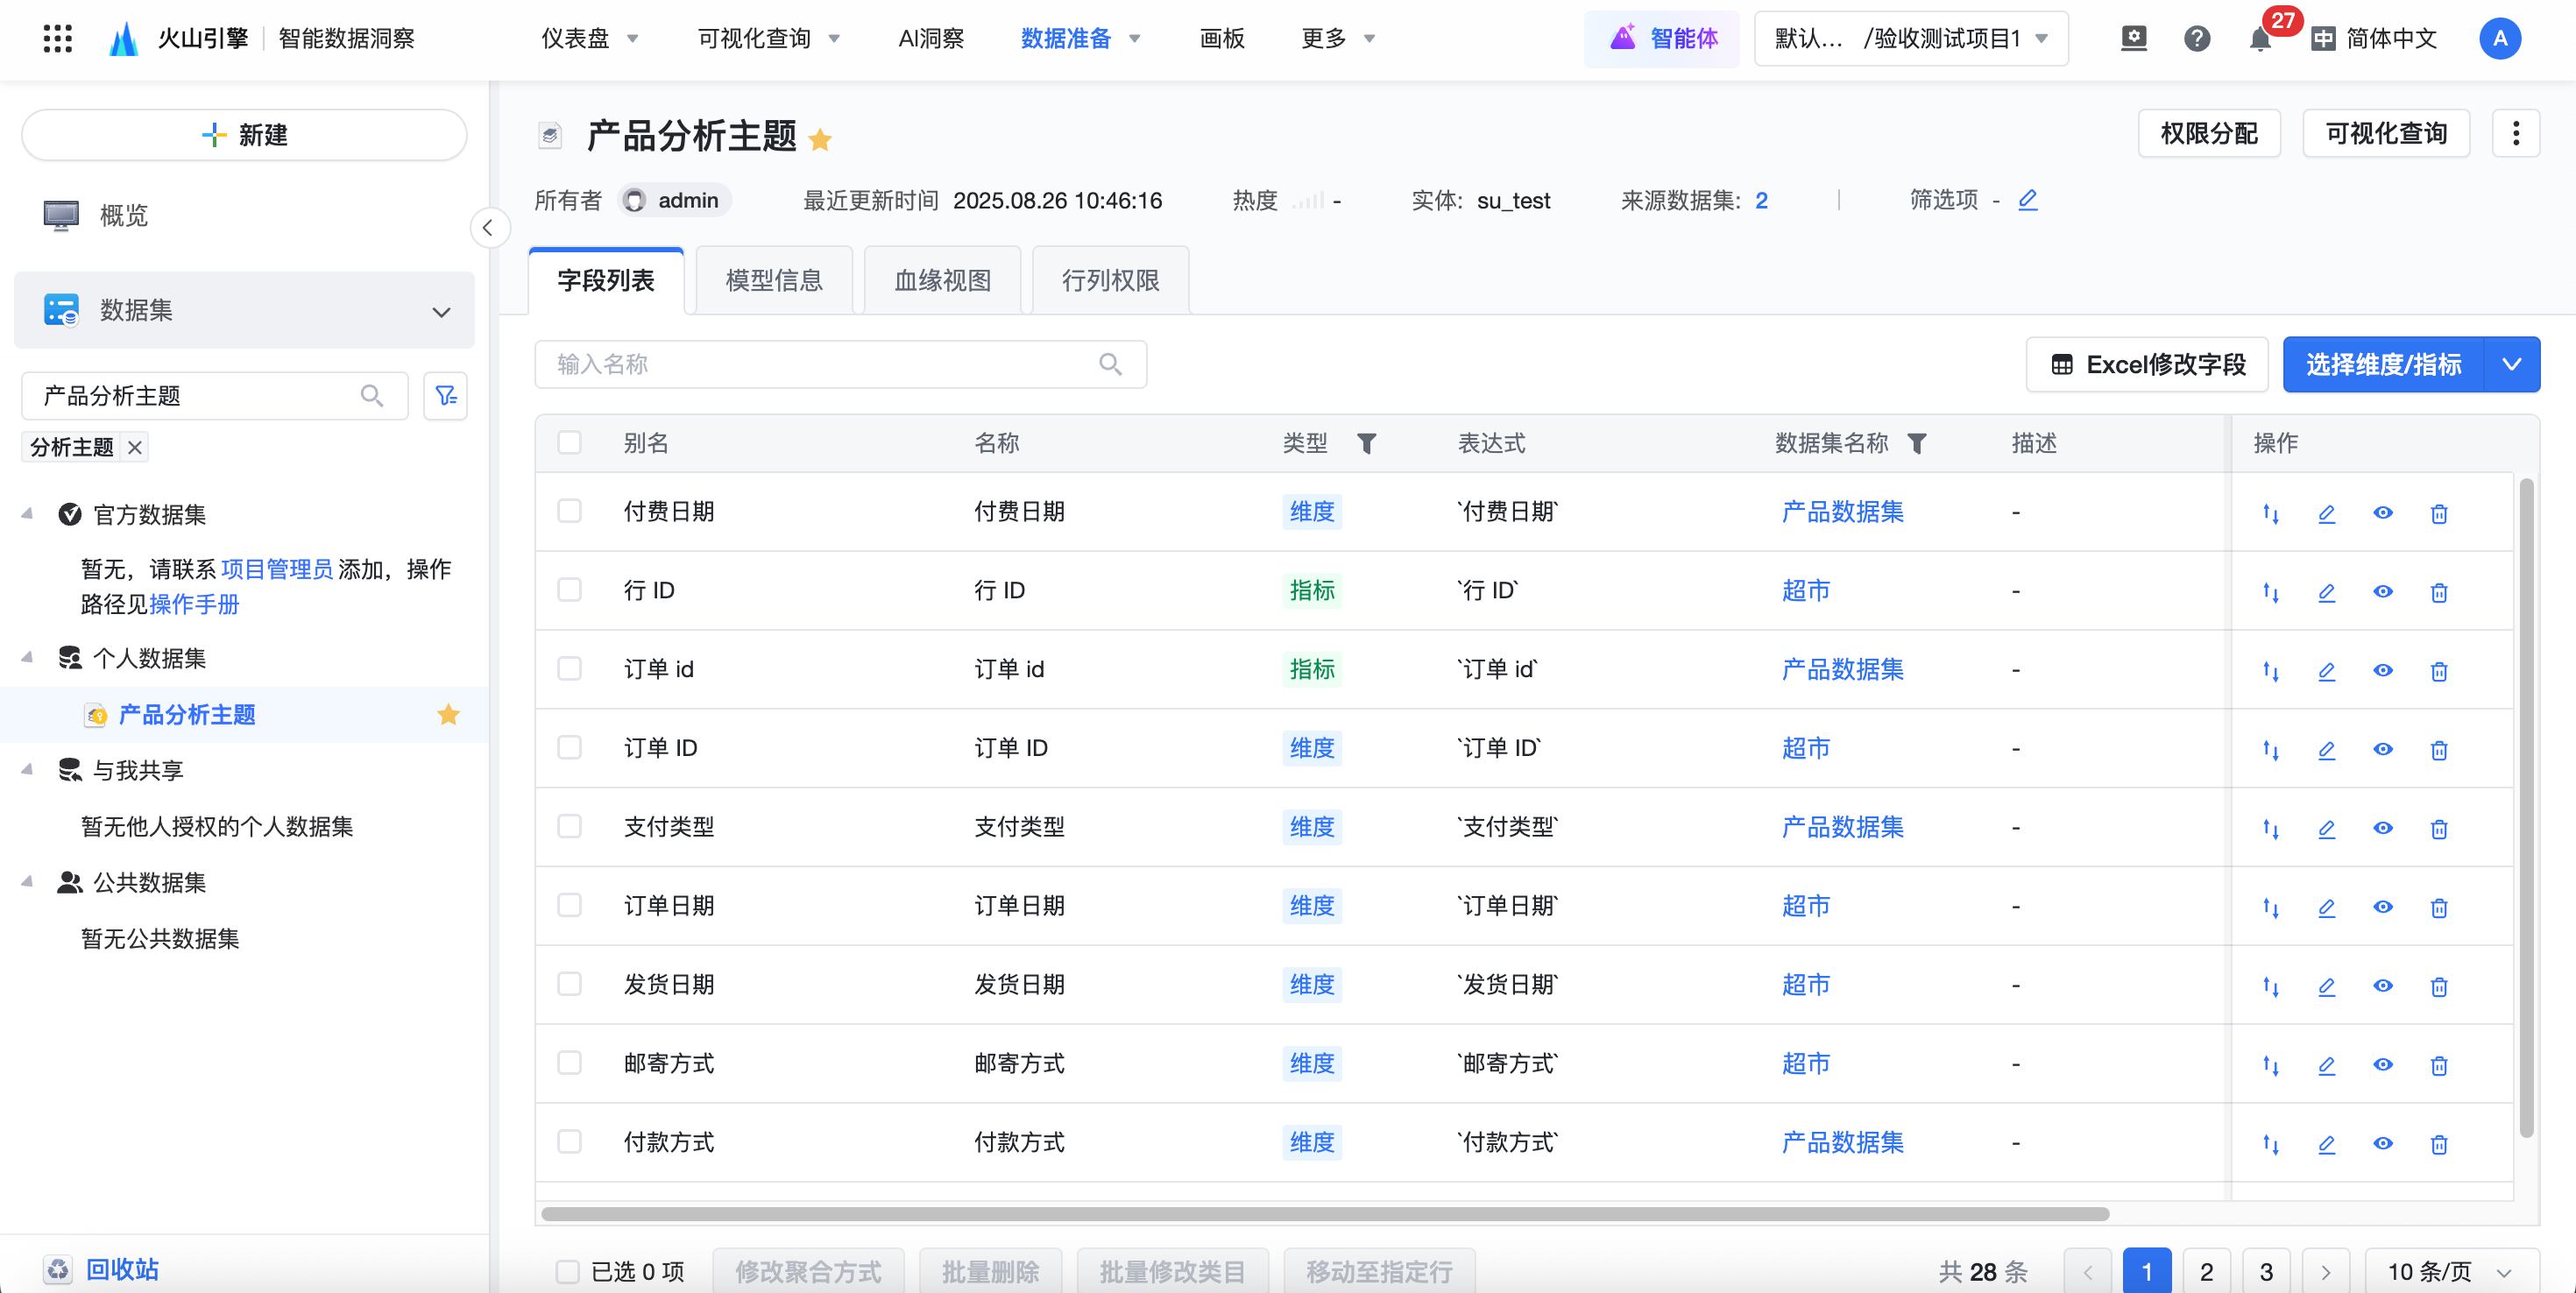Screen dimensions: 2576x1293
Task: Open the 10 条/页 page size dropdown
Action: [x=2450, y=1271]
